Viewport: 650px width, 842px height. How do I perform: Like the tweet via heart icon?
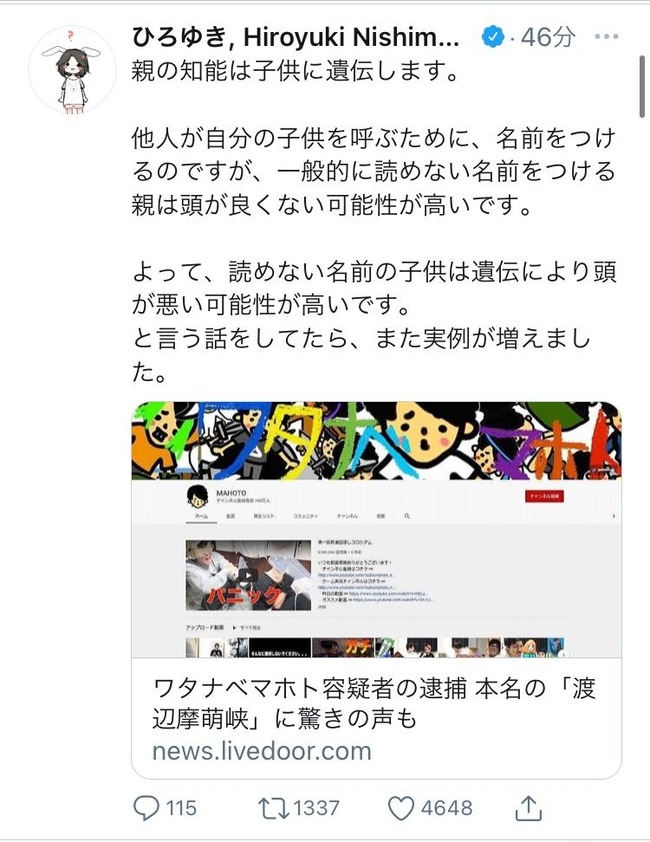coord(401,808)
